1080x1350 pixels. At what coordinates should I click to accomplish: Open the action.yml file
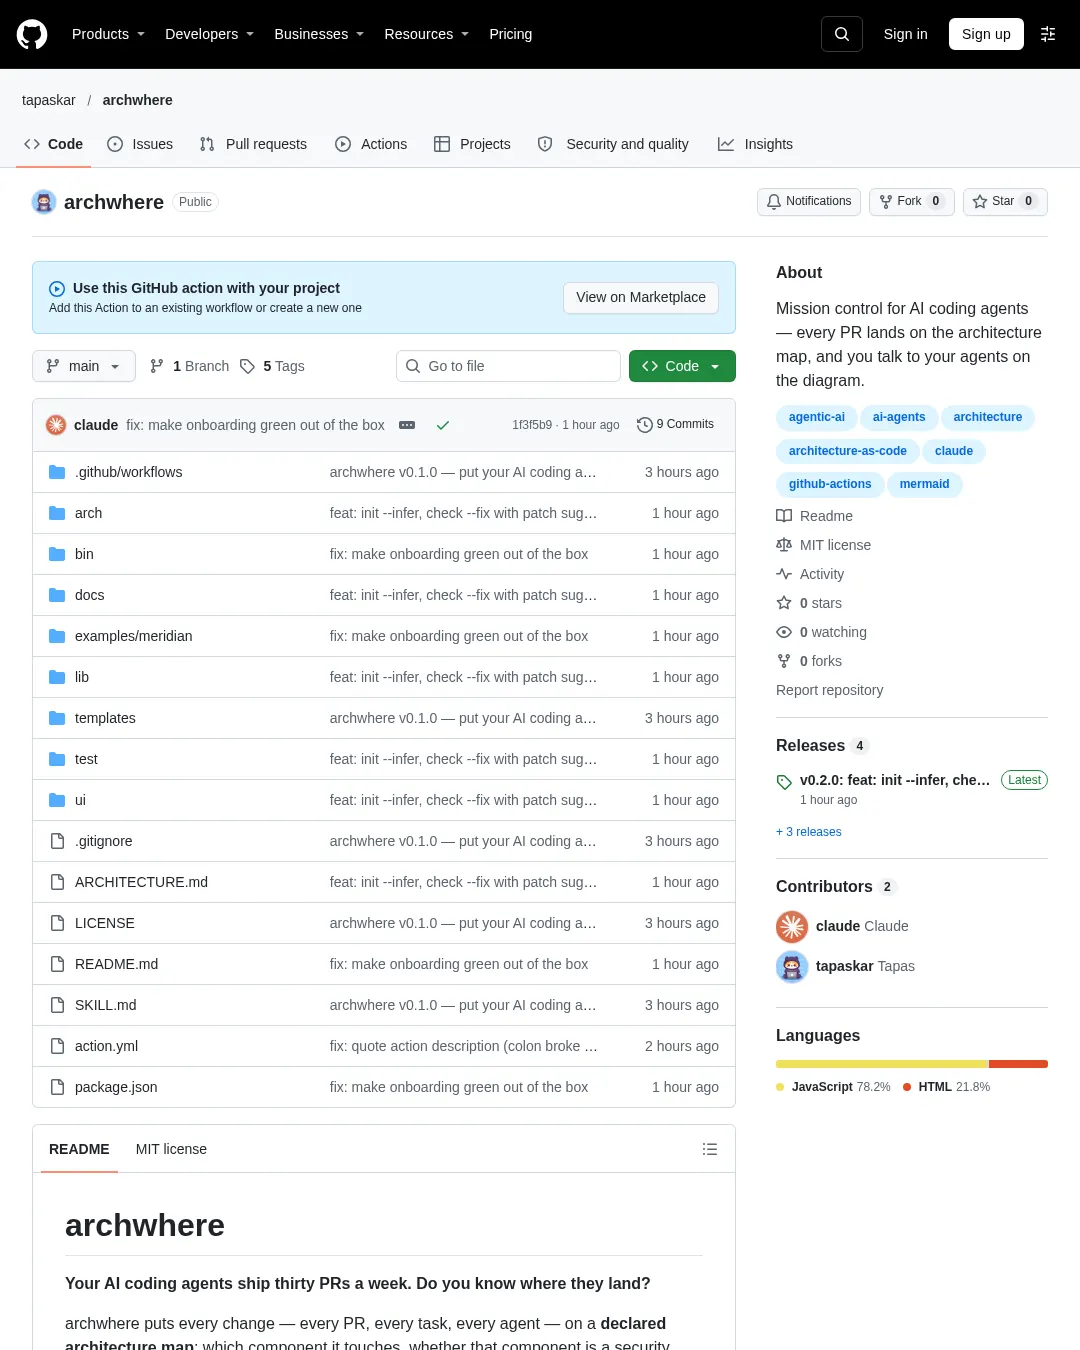coord(106,1046)
